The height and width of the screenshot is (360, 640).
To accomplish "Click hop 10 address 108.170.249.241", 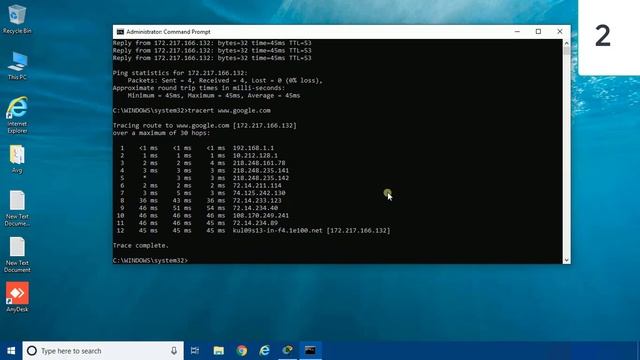I will coord(261,216).
